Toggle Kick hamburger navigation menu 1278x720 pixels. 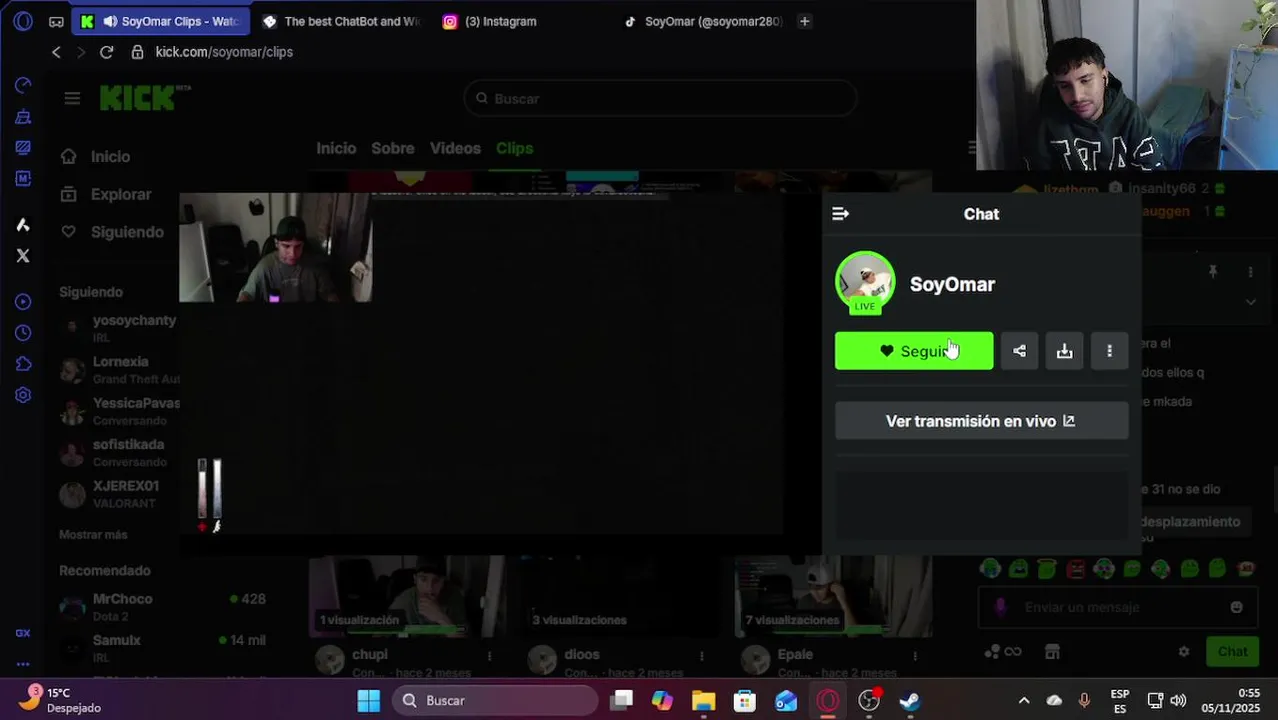coord(72,98)
